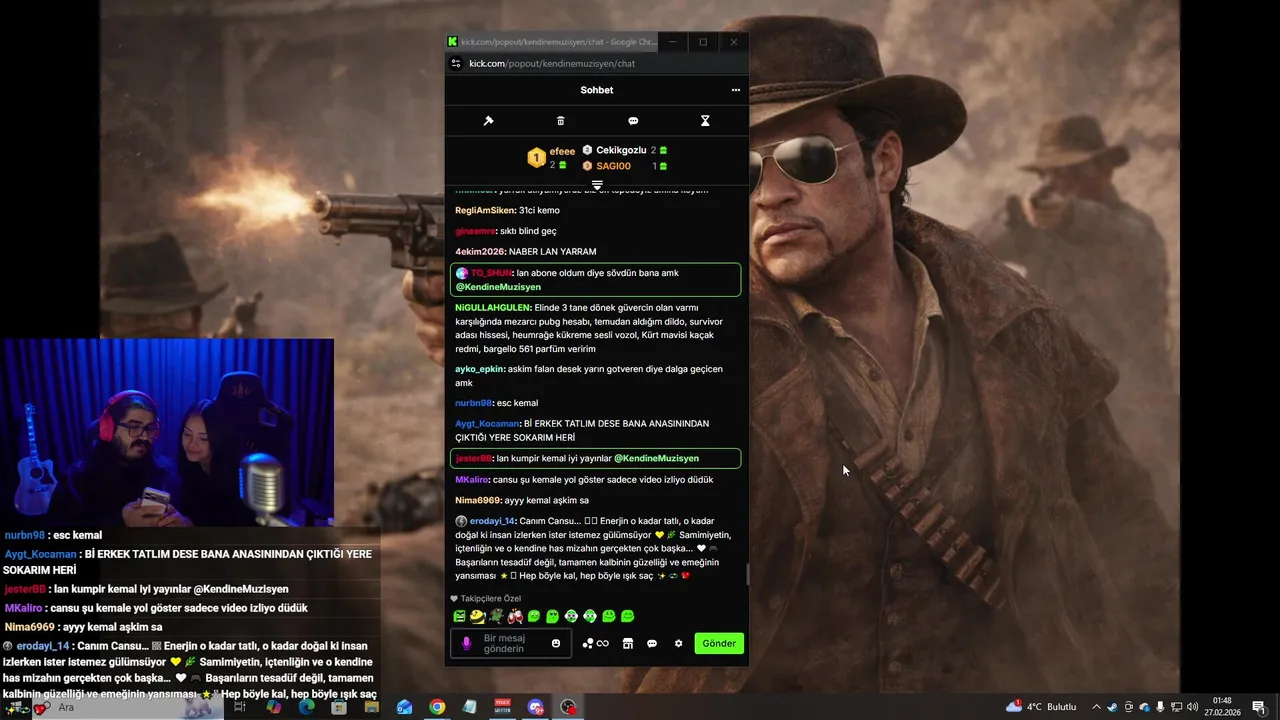Click the Sohbet chat header title
The image size is (1280, 720).
597,90
